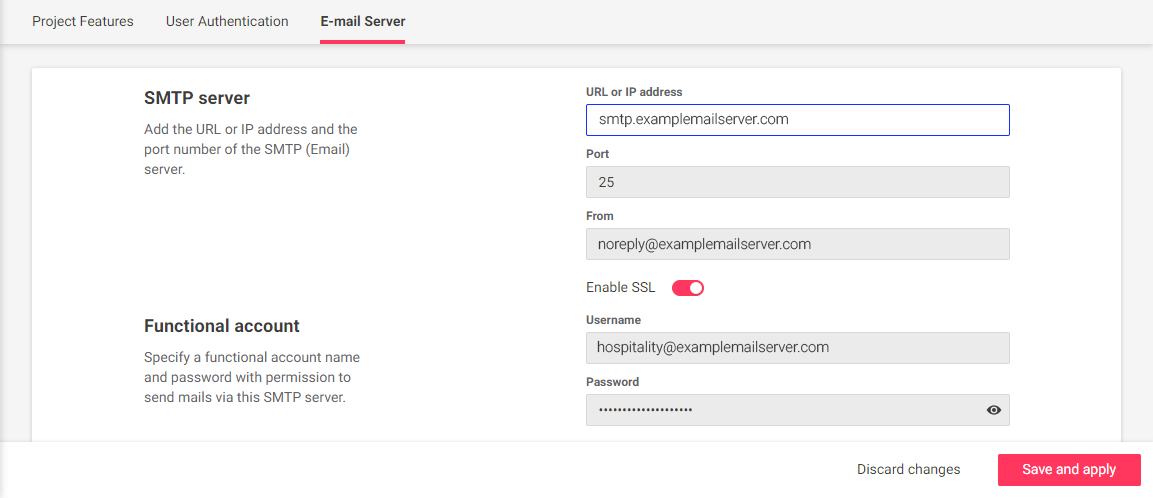Click the SMTP server heading

click(x=197, y=98)
